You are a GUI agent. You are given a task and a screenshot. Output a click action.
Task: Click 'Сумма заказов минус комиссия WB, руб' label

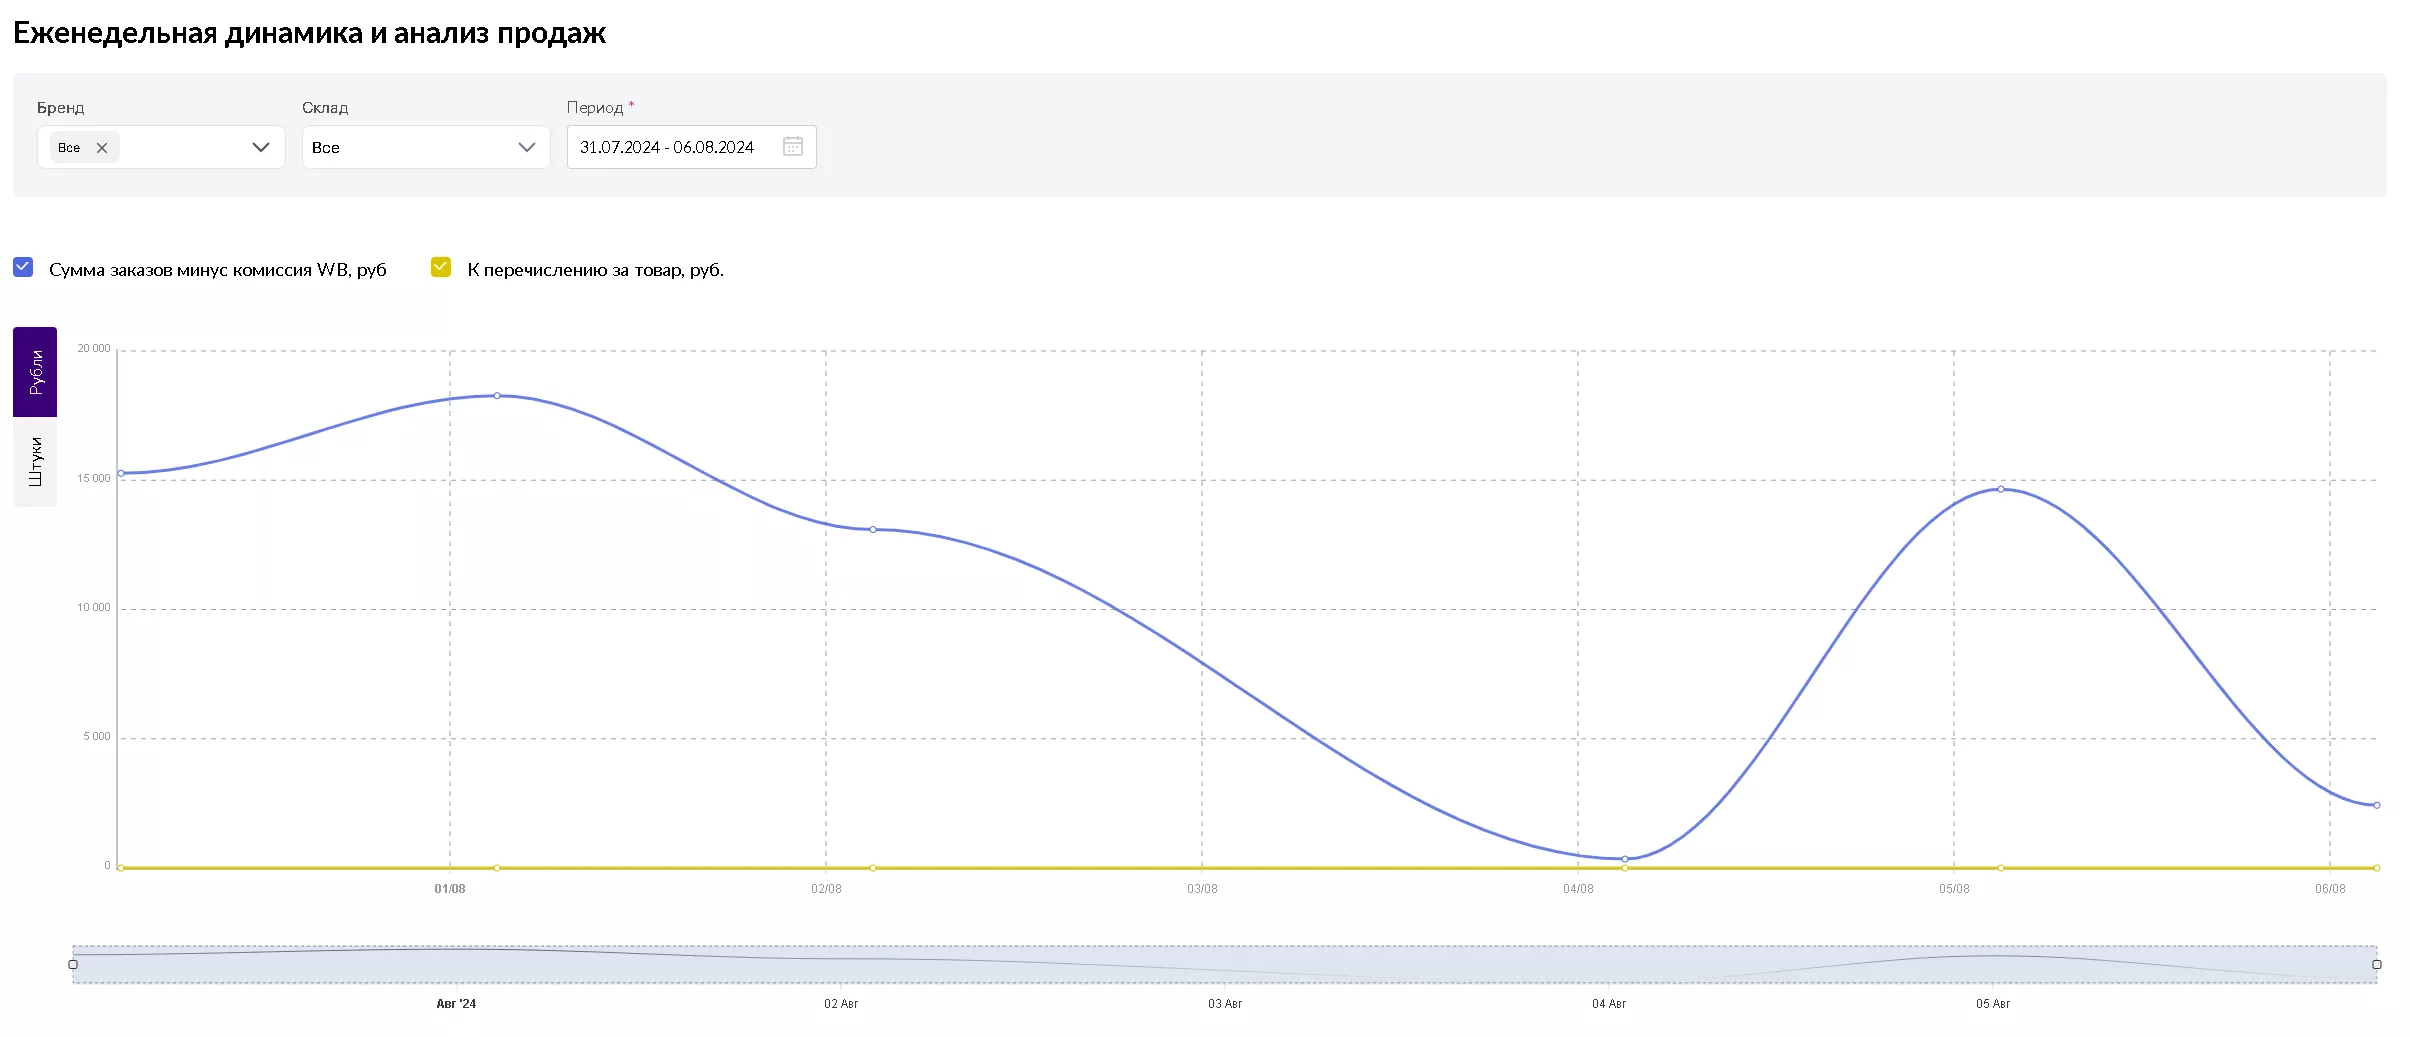pos(217,270)
